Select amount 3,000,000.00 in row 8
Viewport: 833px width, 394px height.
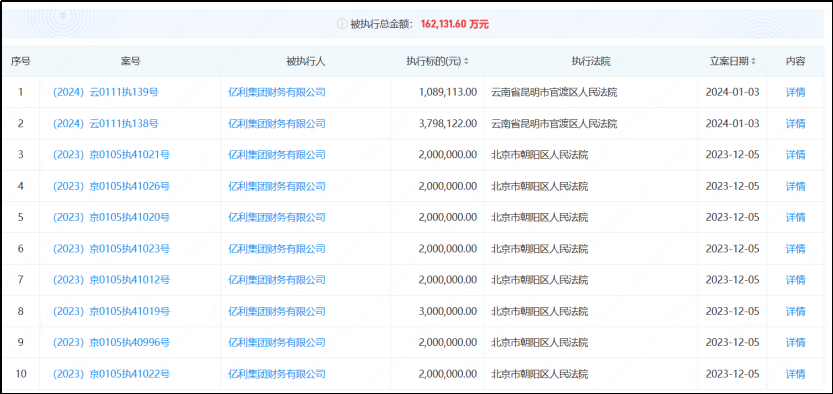click(x=448, y=311)
